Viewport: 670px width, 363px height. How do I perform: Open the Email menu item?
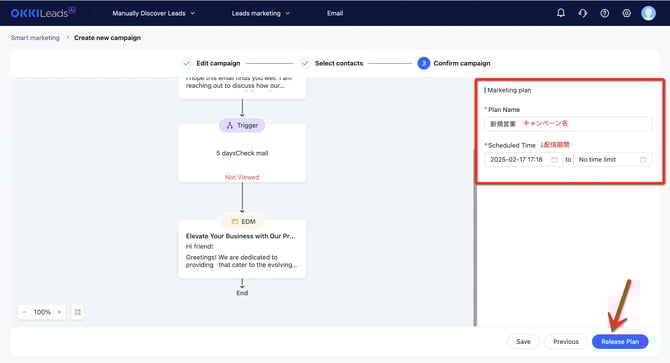[335, 13]
